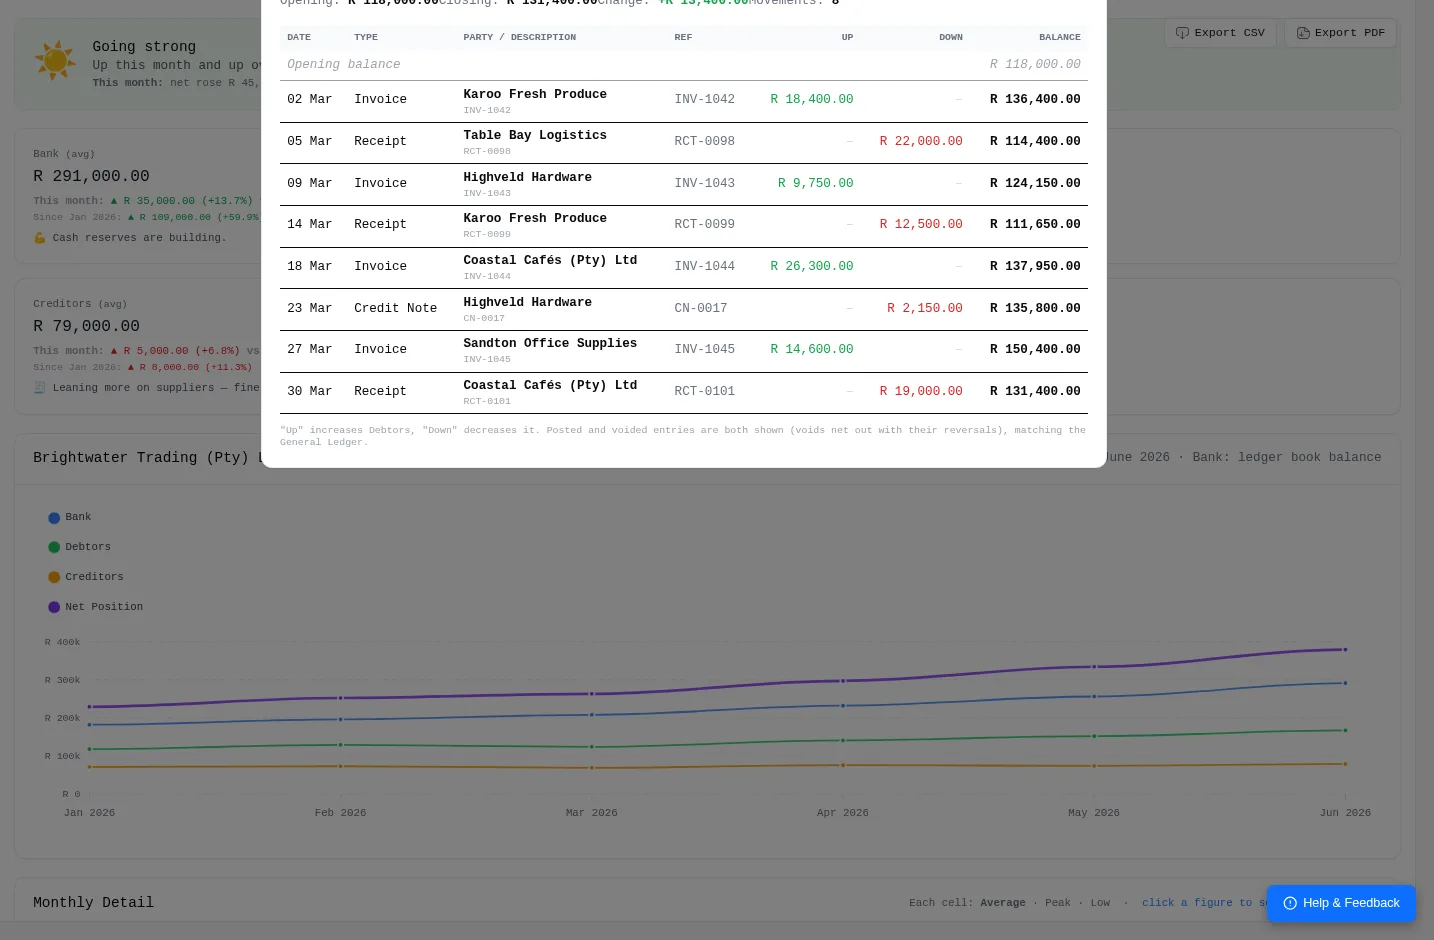The height and width of the screenshot is (940, 1434).
Task: Open the Help & Feedback widget
Action: 1341,903
